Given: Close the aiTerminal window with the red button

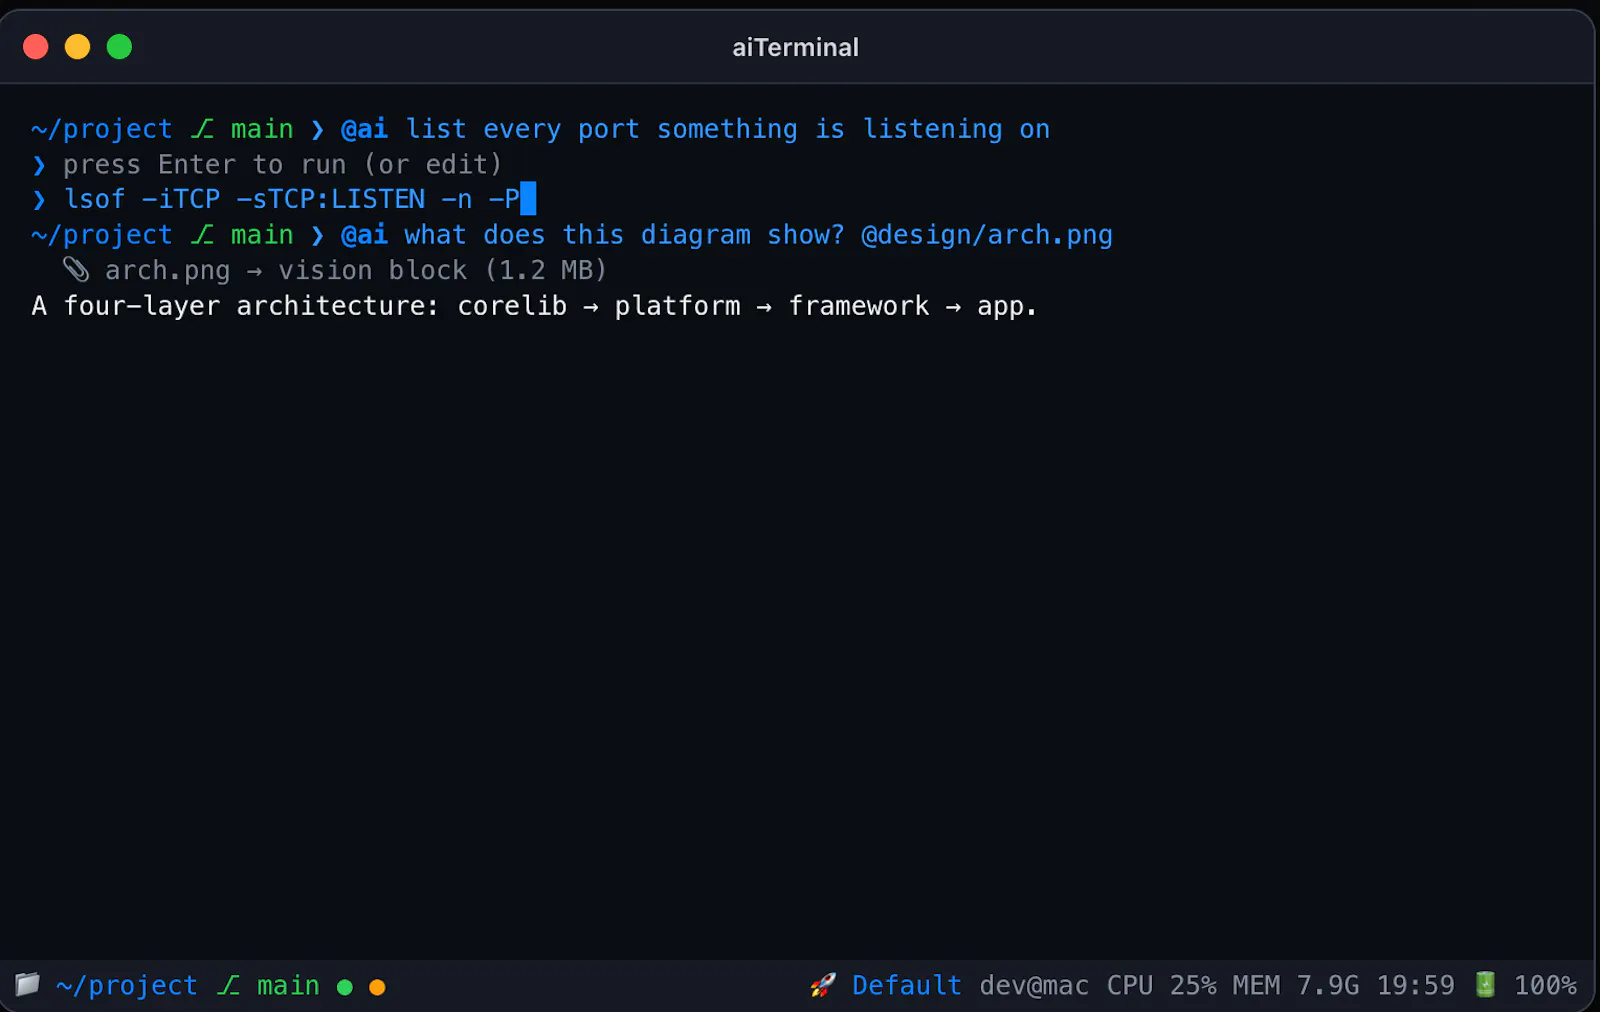Looking at the screenshot, I should point(36,47).
